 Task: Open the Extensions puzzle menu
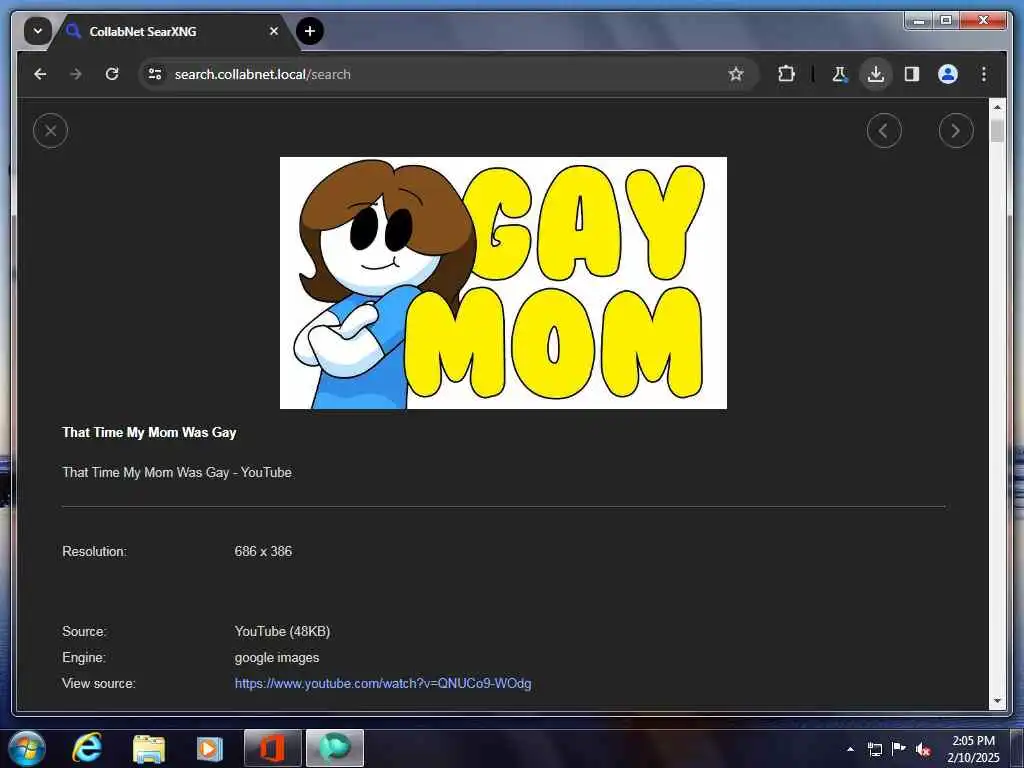786,74
